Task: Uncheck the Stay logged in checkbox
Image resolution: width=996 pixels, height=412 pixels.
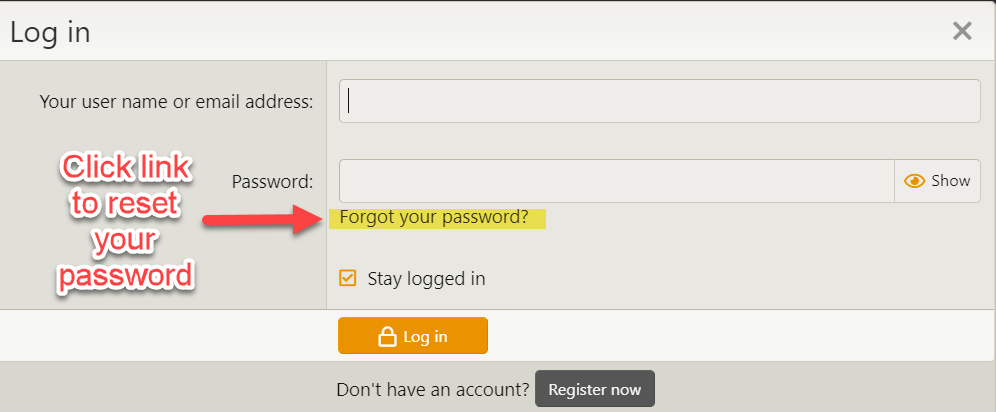Action: [x=347, y=278]
